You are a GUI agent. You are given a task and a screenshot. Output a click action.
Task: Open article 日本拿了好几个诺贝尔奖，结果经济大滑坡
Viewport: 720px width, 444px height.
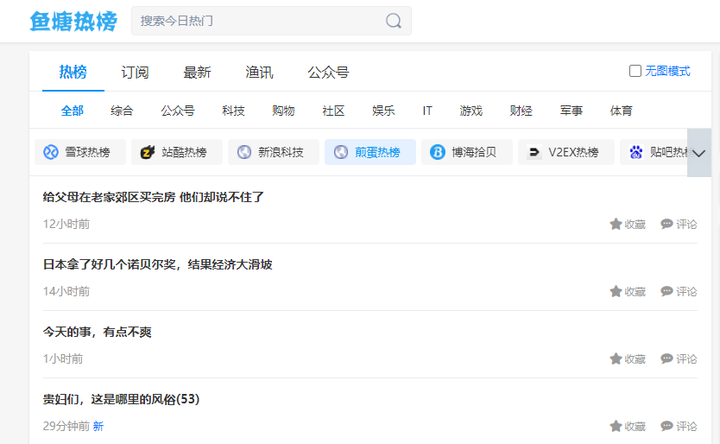point(157,264)
